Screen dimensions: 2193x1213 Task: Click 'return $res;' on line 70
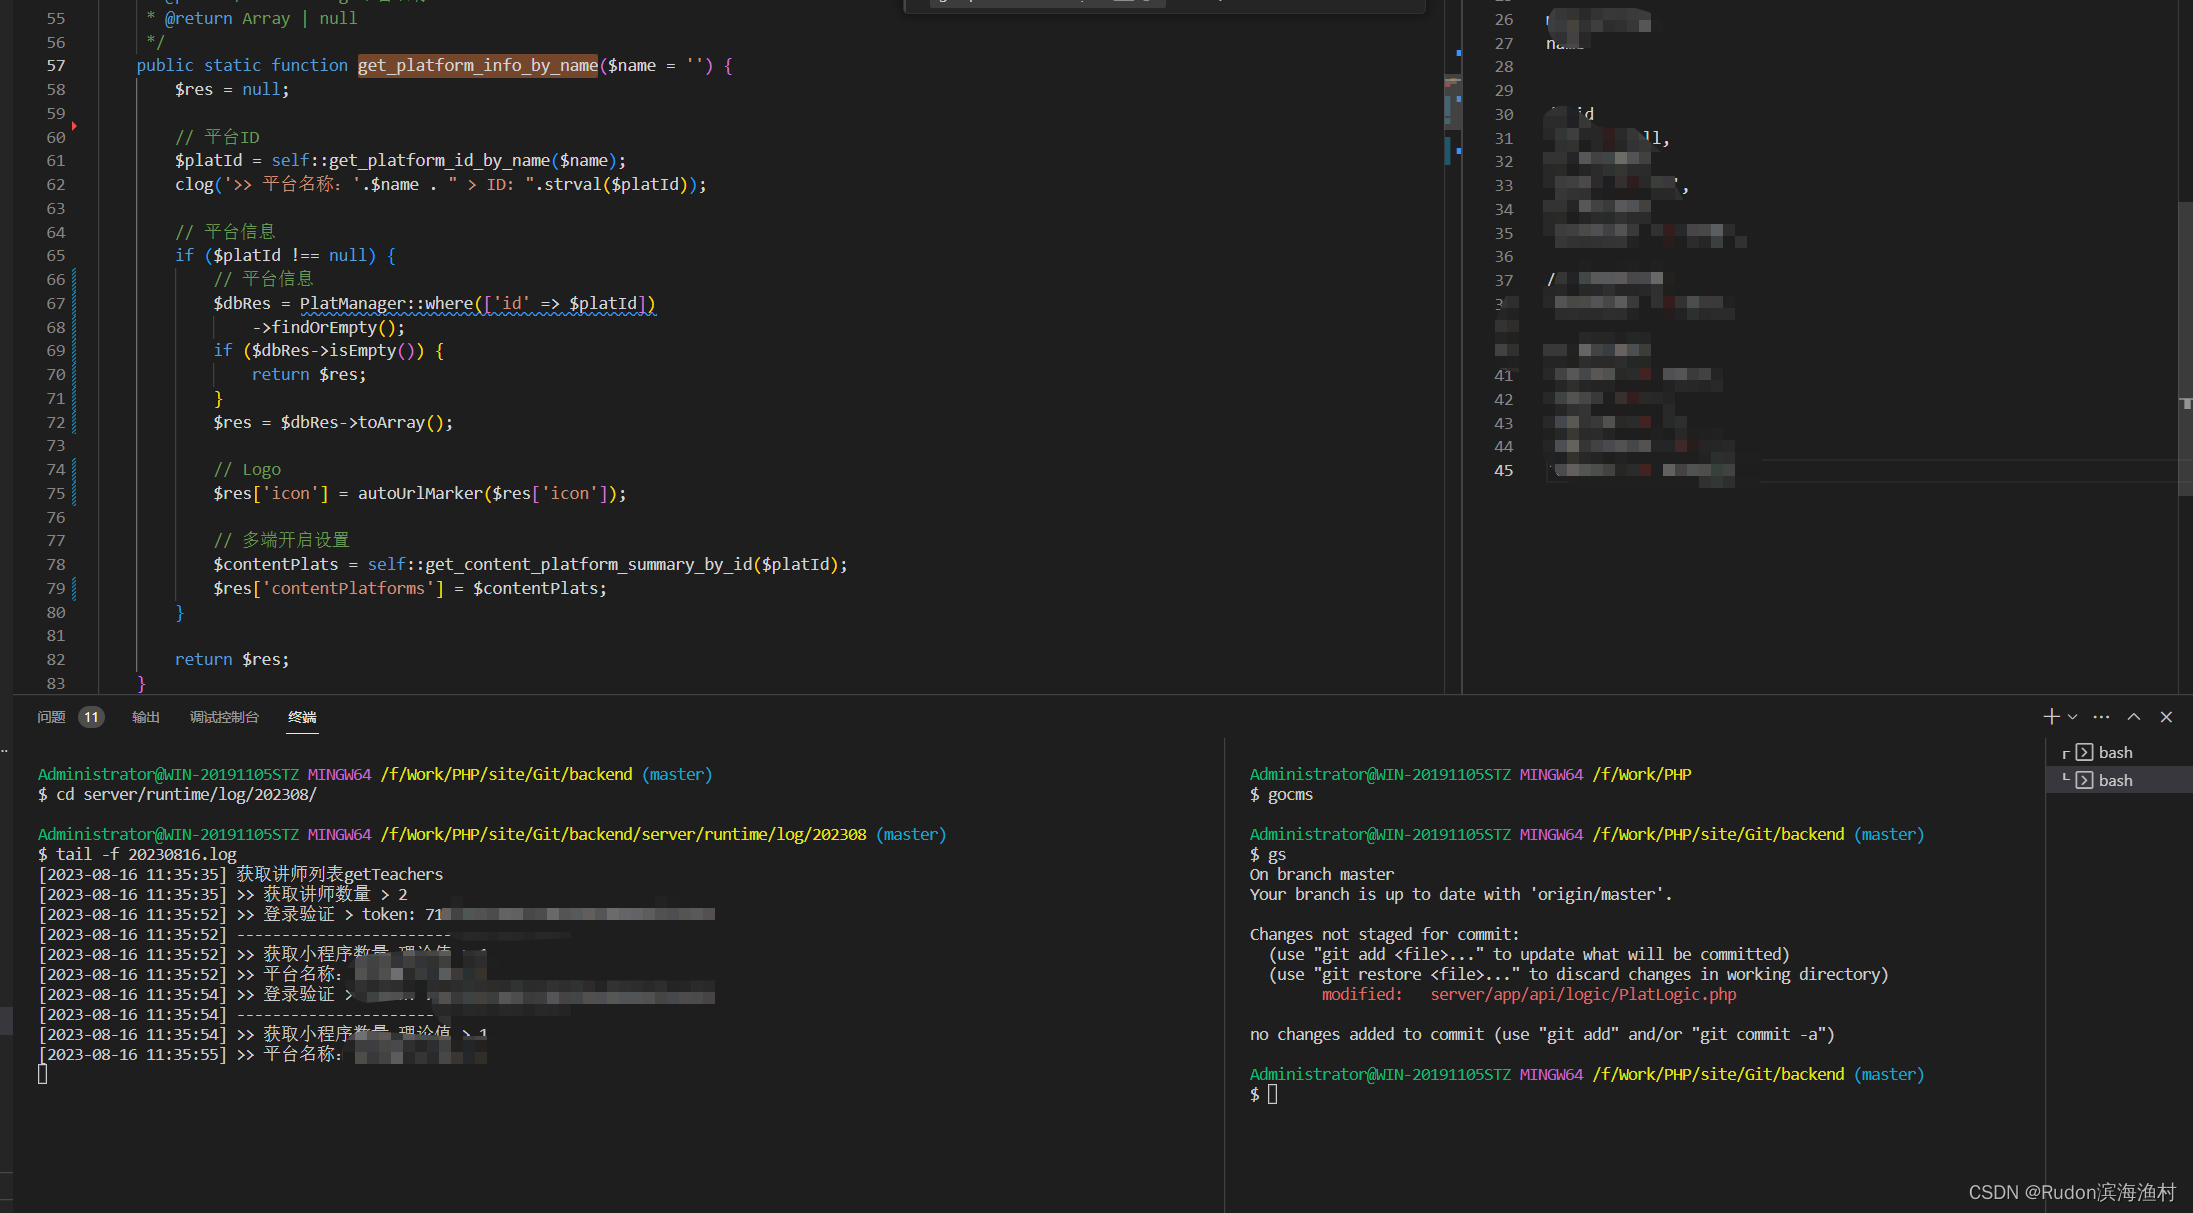pyautogui.click(x=309, y=374)
